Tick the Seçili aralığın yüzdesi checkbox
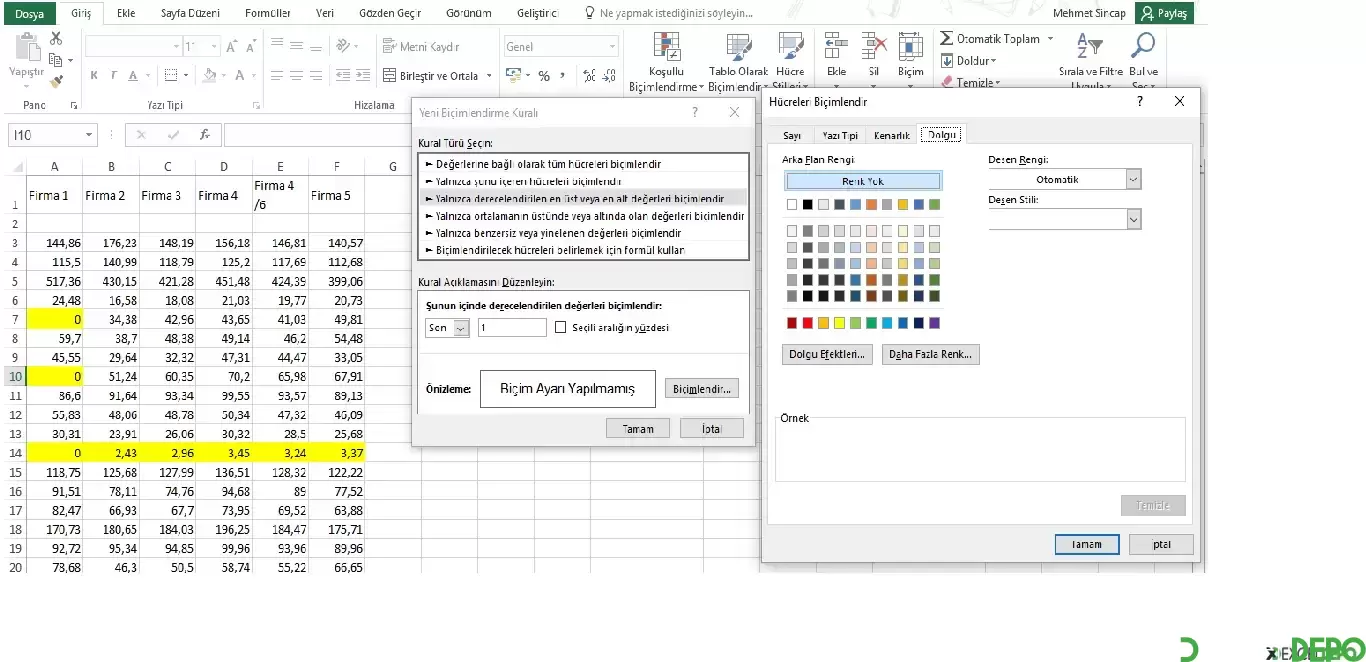The height and width of the screenshot is (662, 1366). coord(560,327)
